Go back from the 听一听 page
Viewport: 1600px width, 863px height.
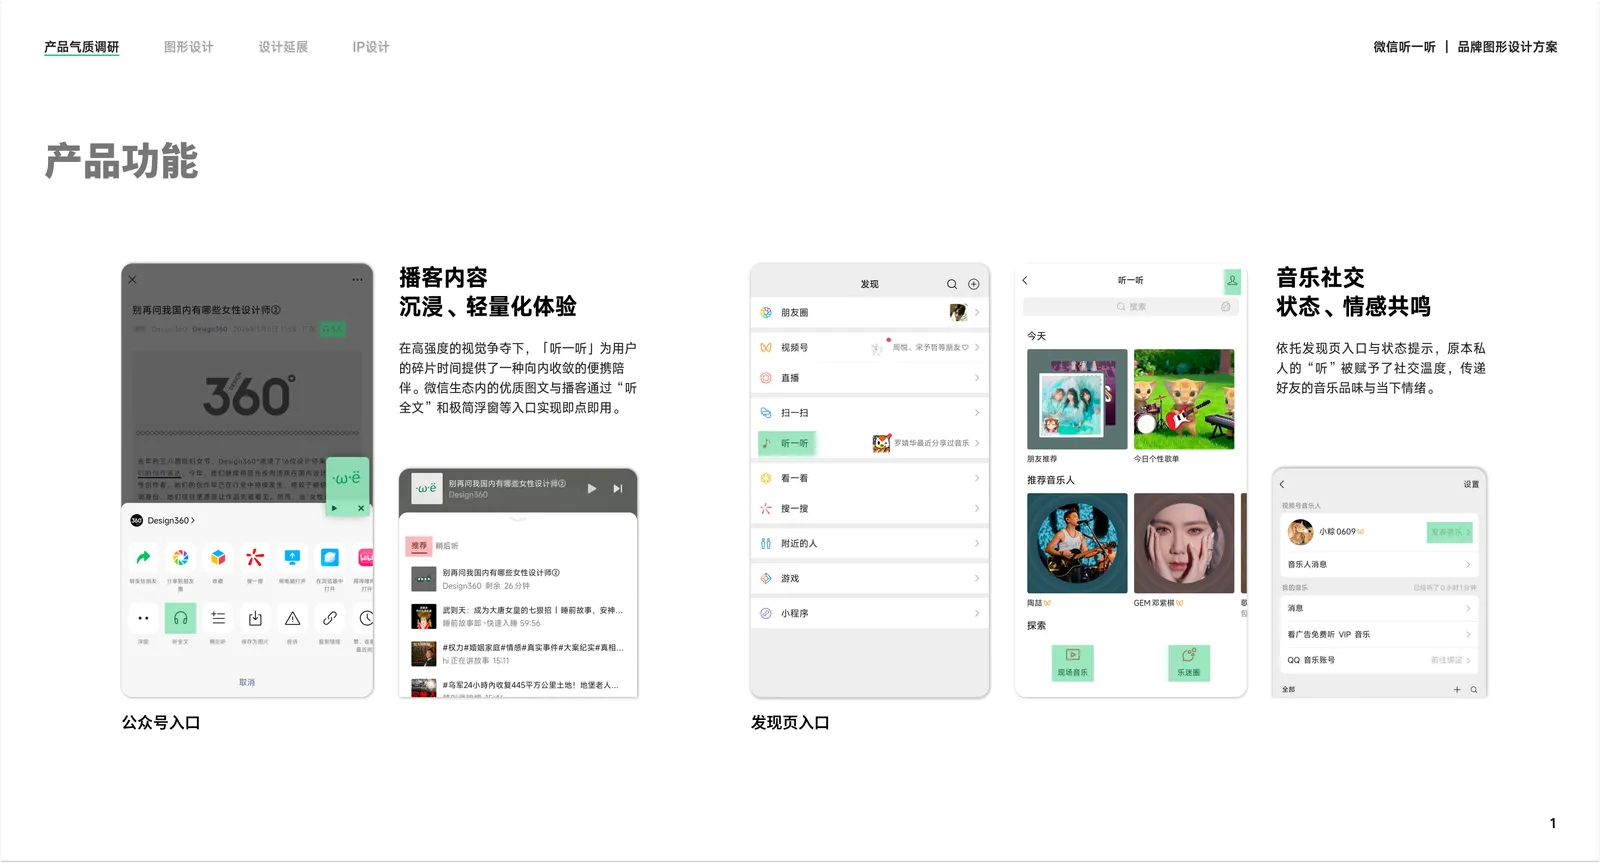point(1025,280)
